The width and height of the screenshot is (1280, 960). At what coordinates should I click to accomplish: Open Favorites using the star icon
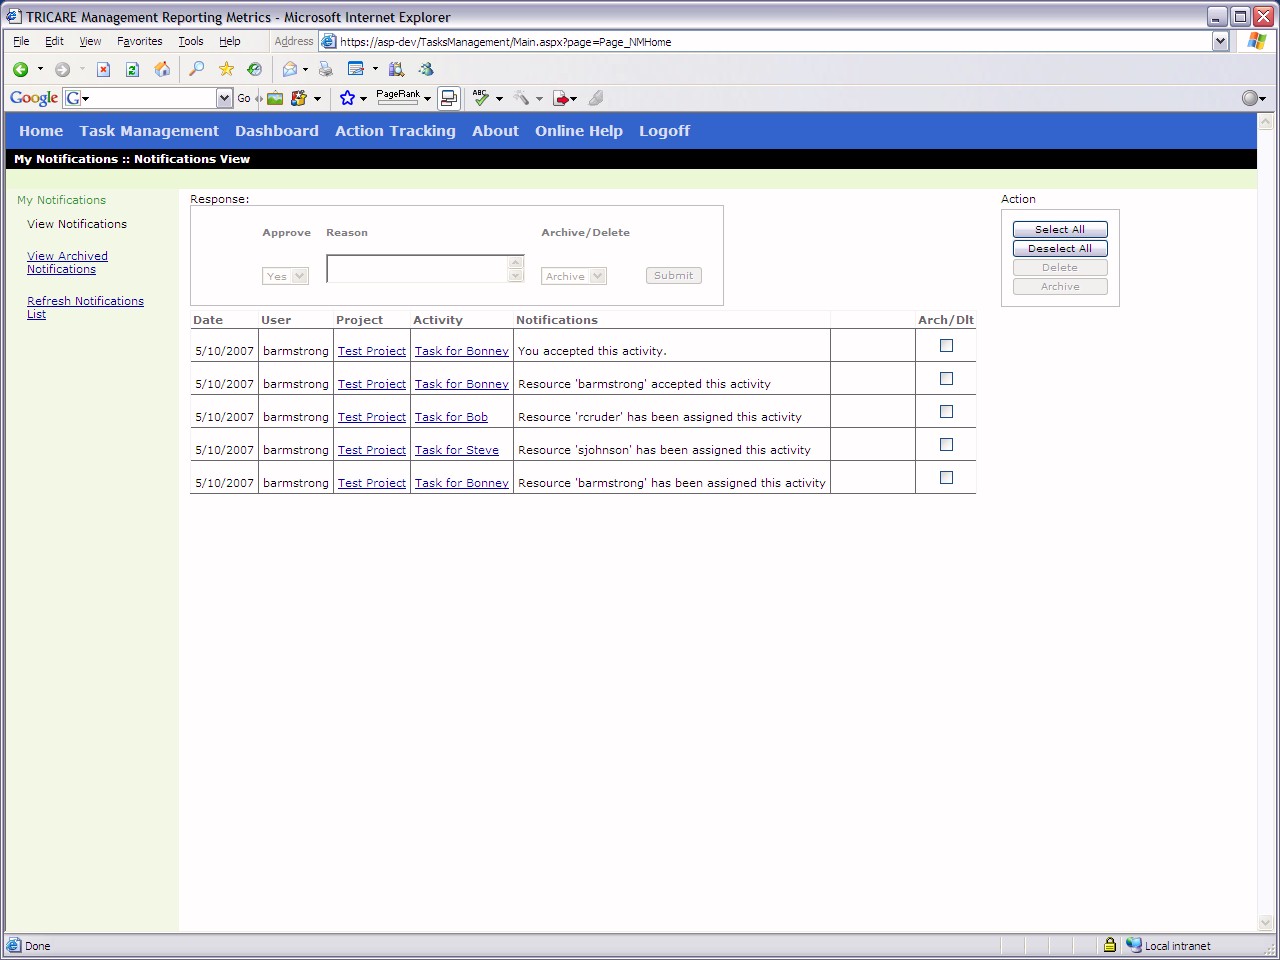point(226,69)
